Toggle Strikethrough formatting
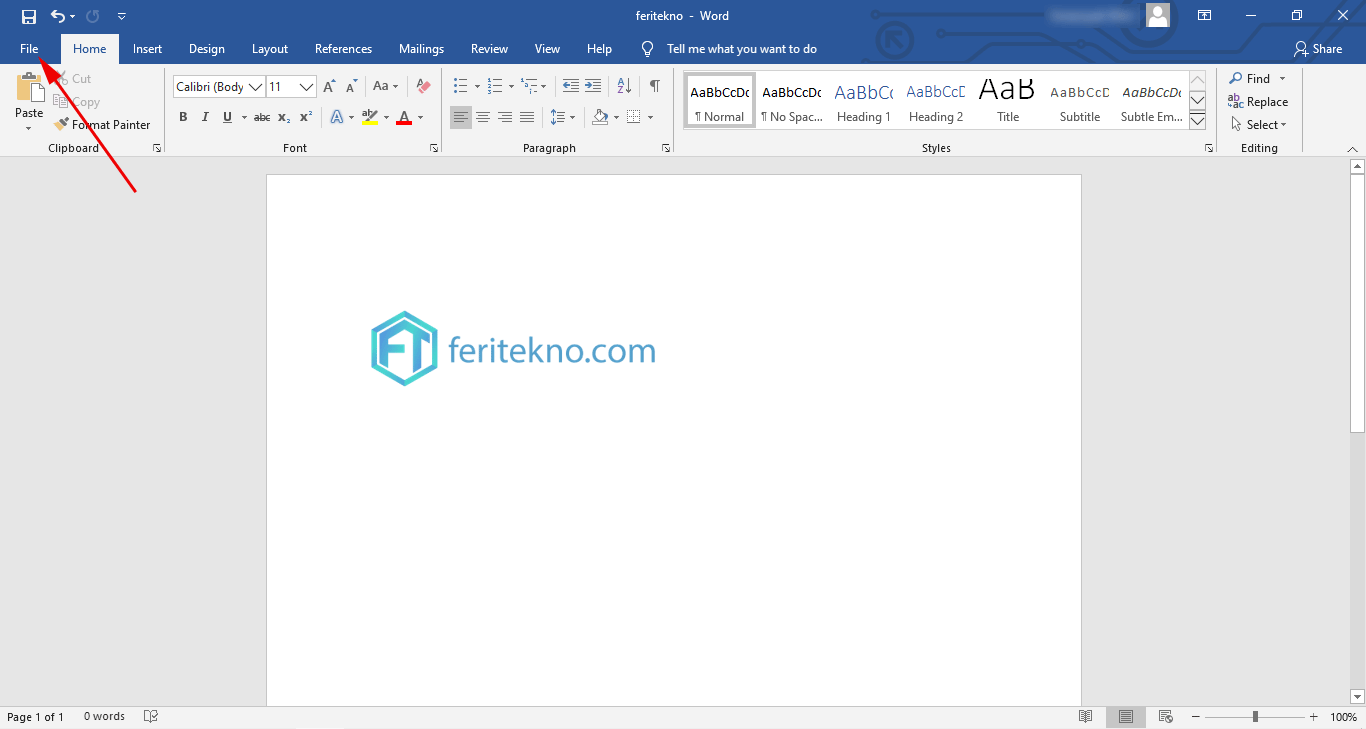1366x729 pixels. pyautogui.click(x=262, y=117)
